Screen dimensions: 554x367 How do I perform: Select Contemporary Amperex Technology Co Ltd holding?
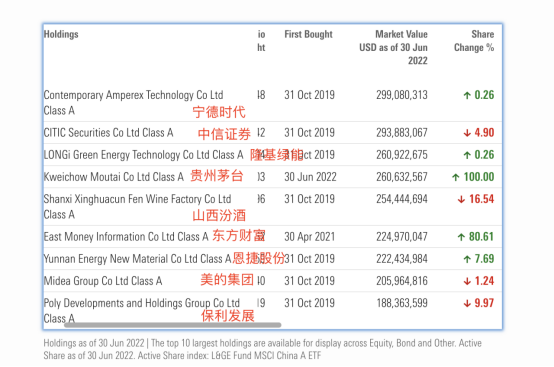[x=133, y=102]
